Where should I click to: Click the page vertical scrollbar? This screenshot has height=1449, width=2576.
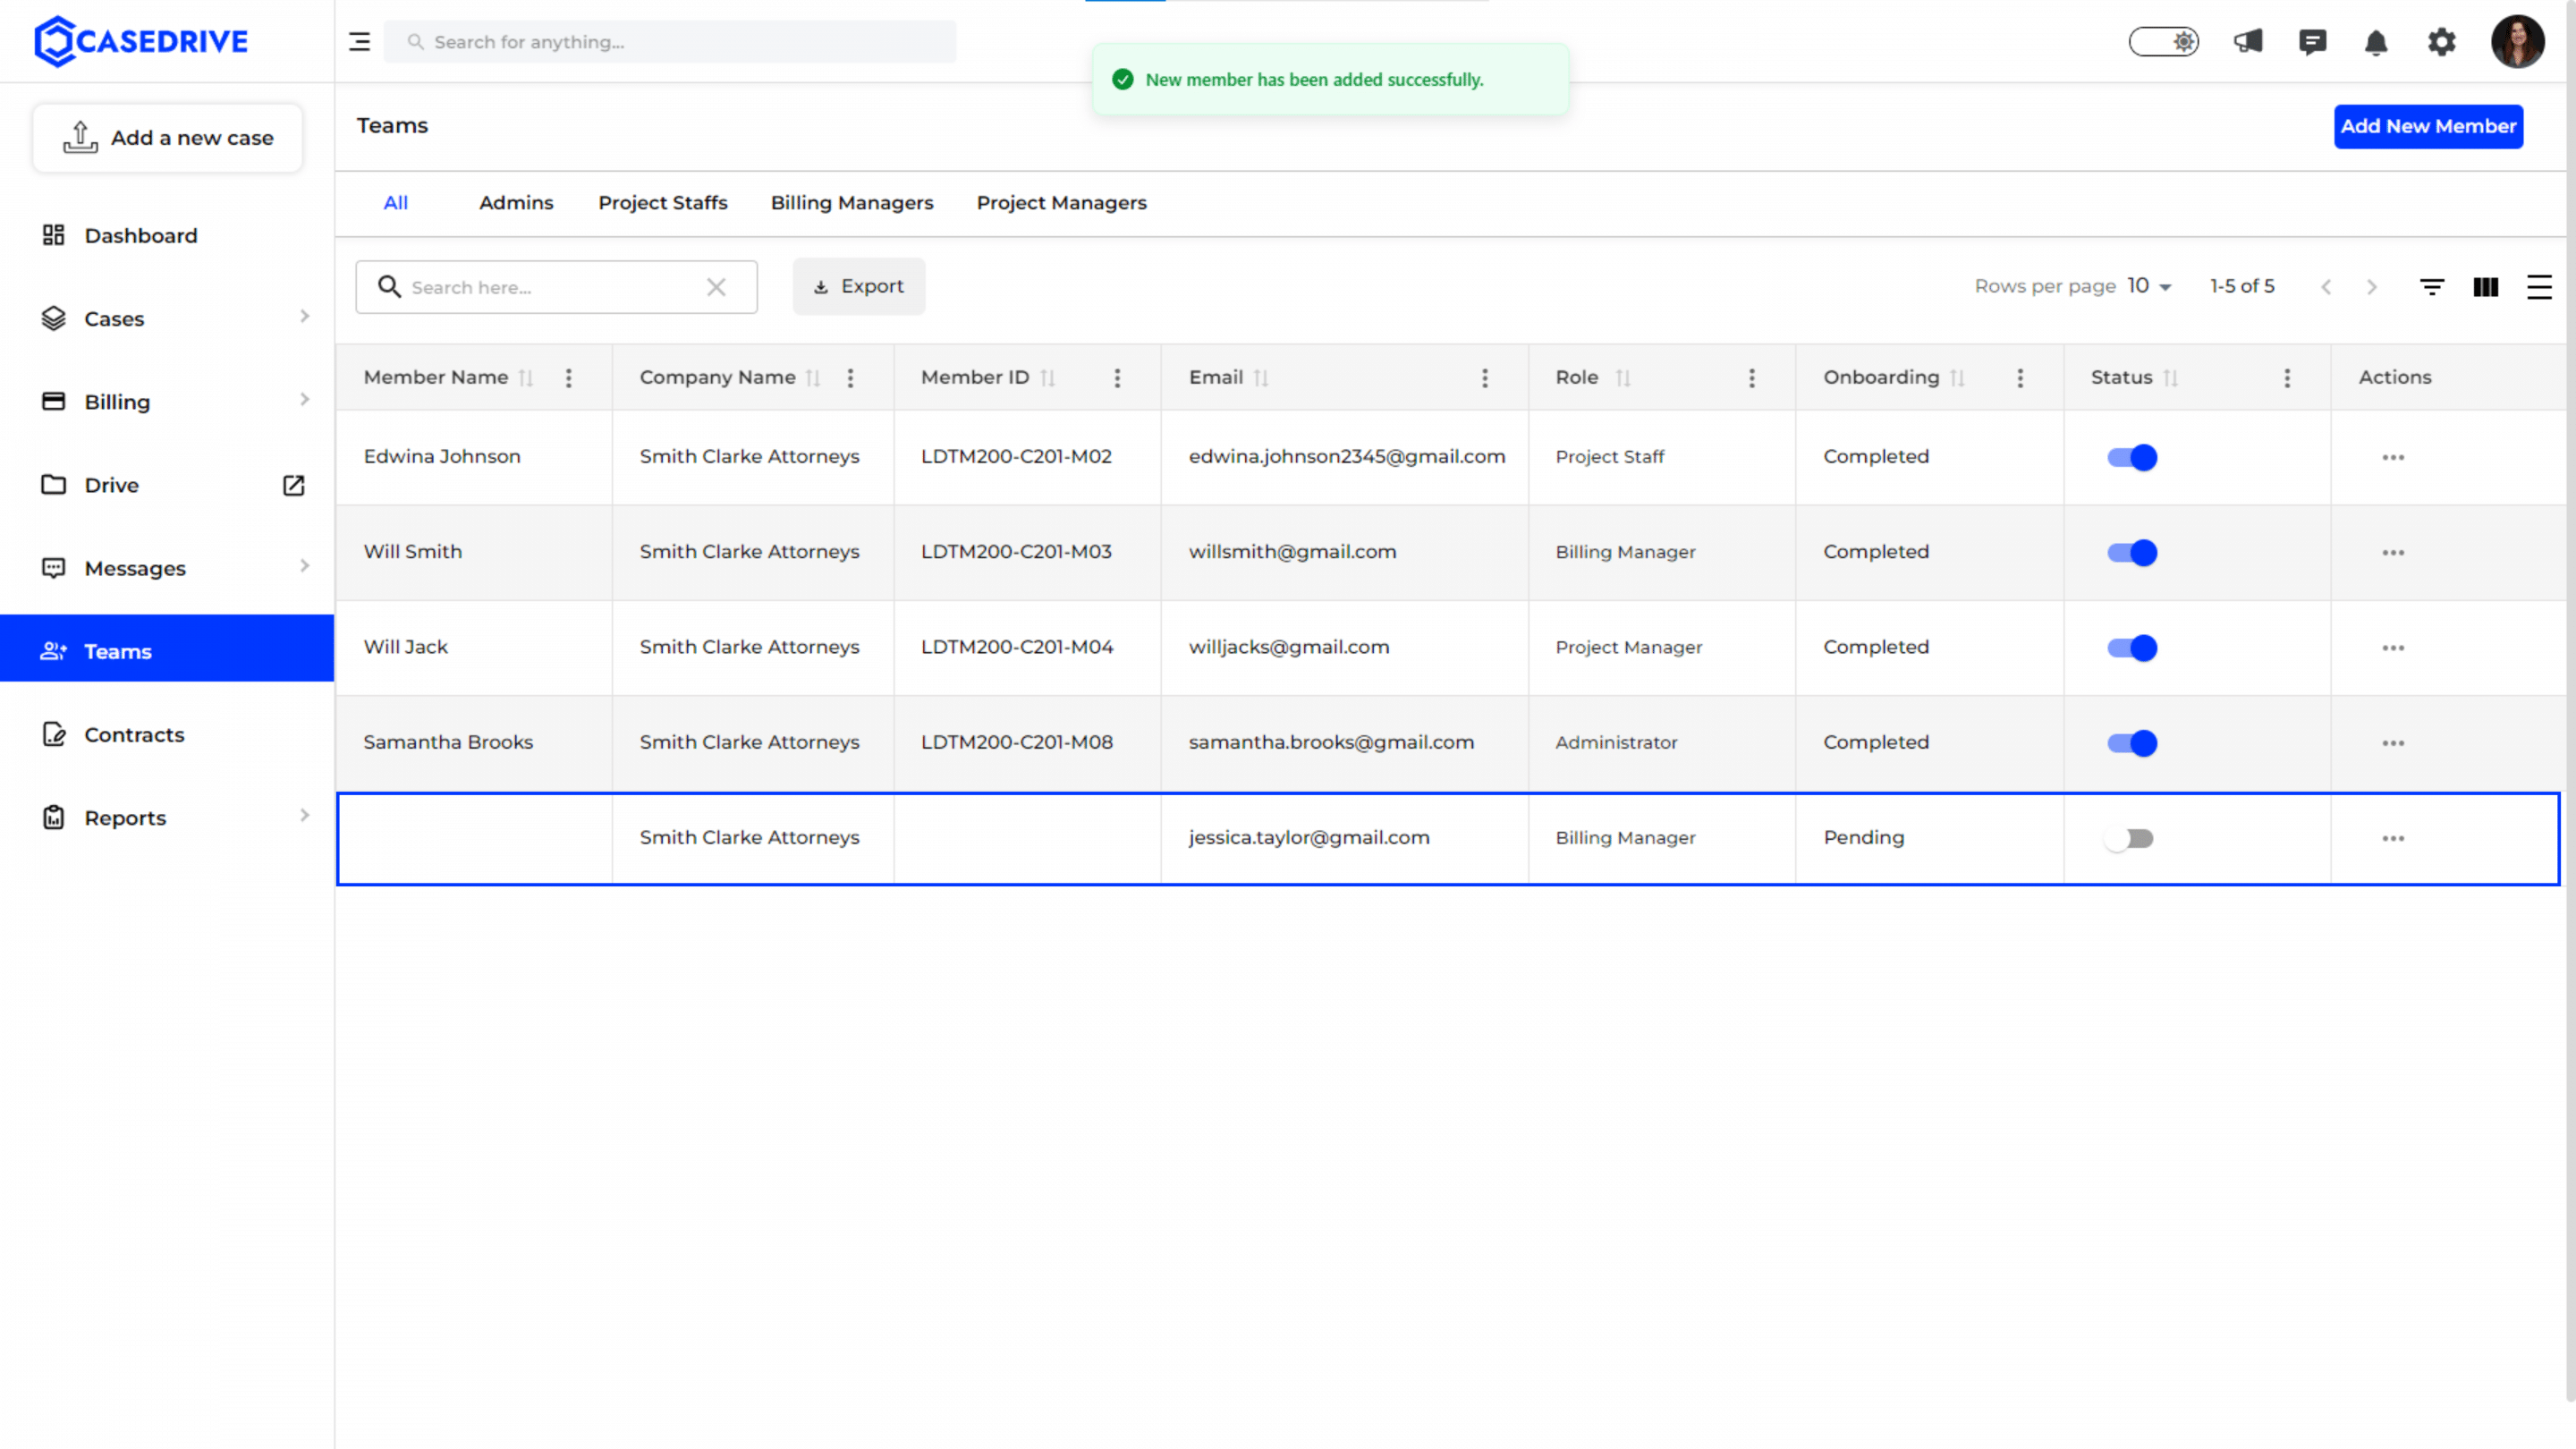[2570, 700]
